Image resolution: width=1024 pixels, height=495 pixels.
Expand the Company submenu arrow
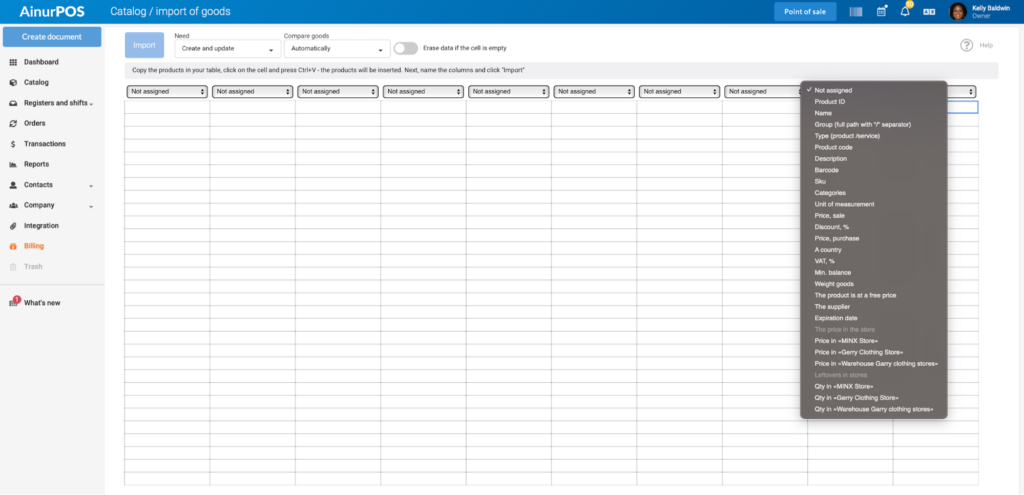click(x=91, y=206)
